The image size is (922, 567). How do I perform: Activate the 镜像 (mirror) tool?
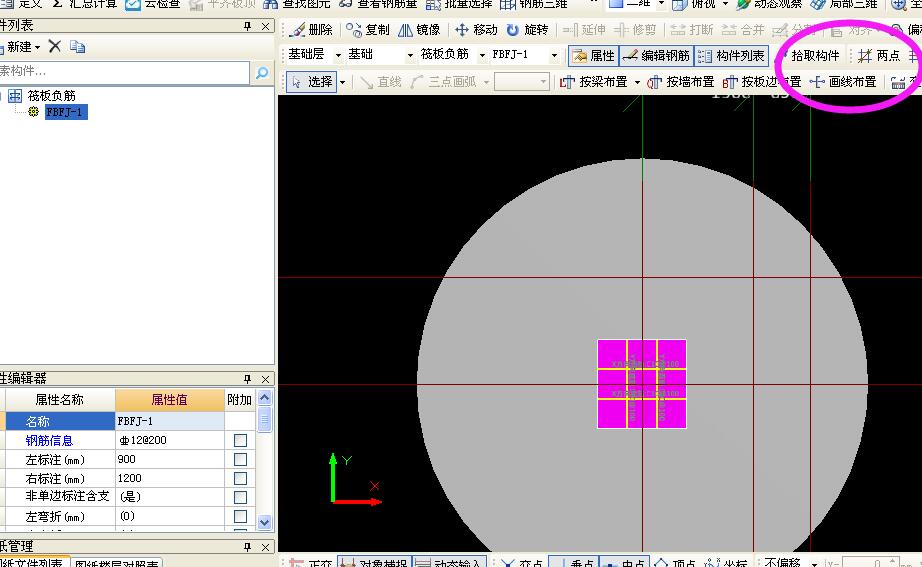419,29
